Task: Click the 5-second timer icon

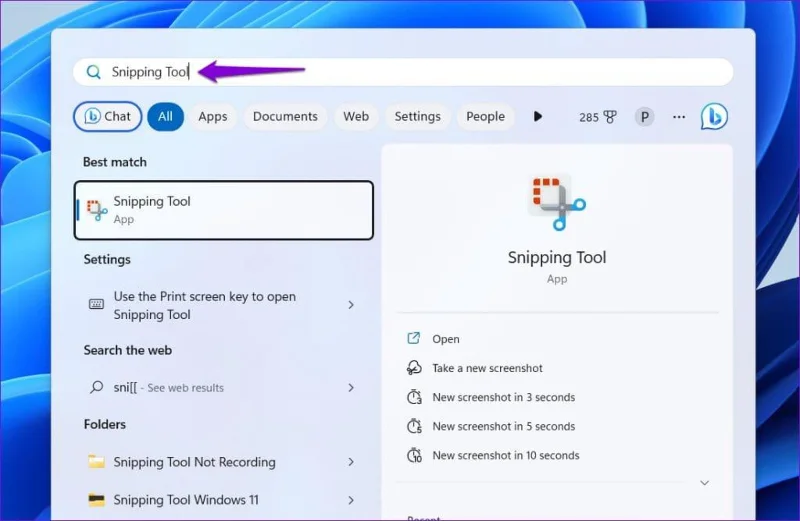Action: (x=414, y=426)
